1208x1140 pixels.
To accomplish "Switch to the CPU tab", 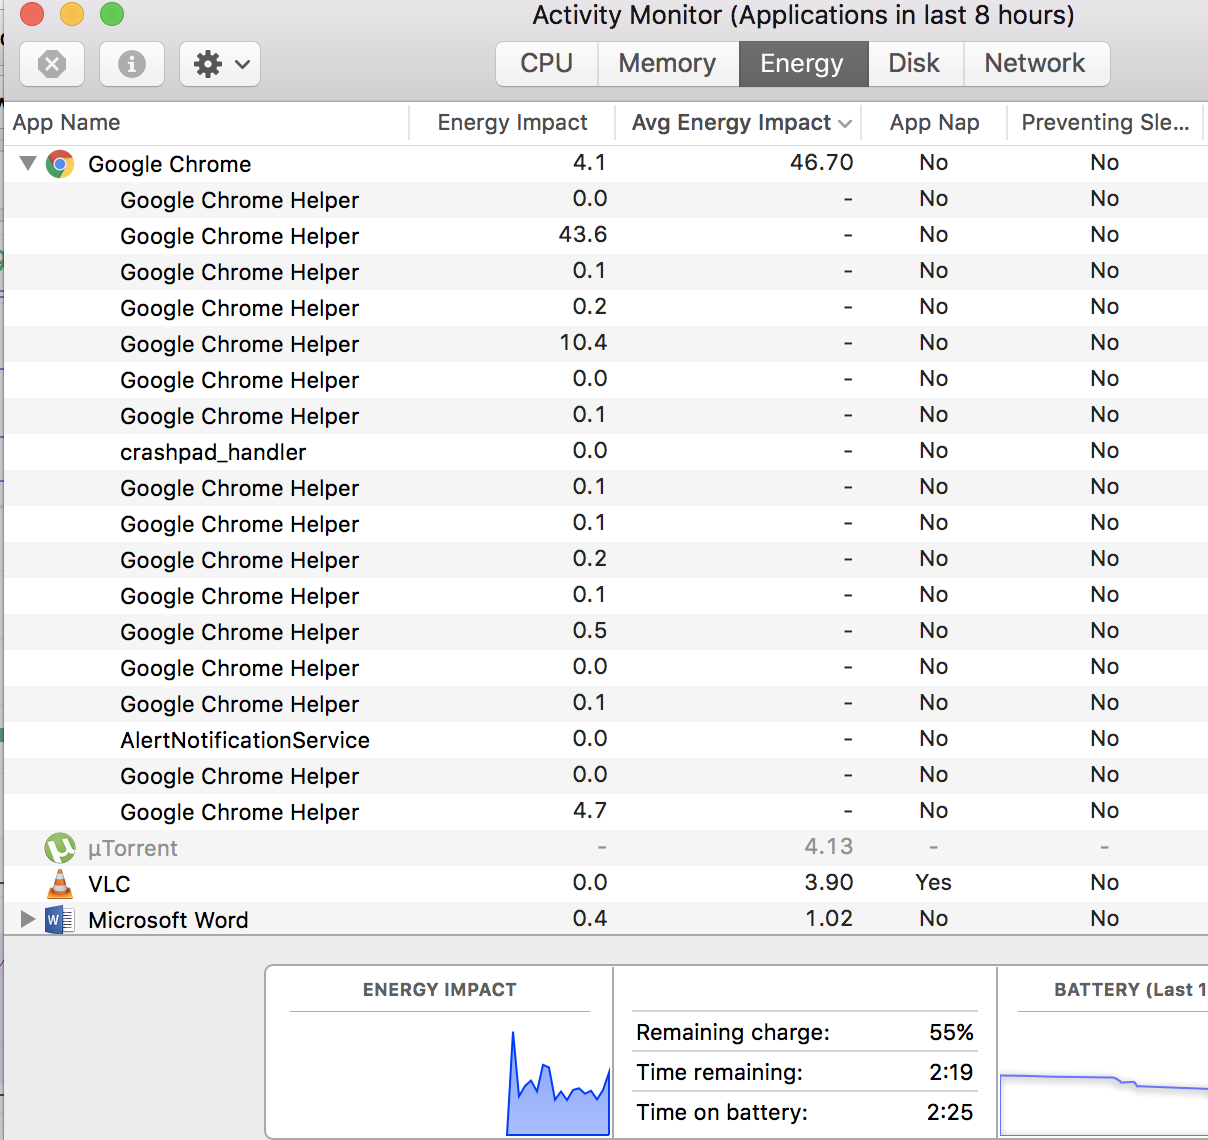I will (x=547, y=64).
